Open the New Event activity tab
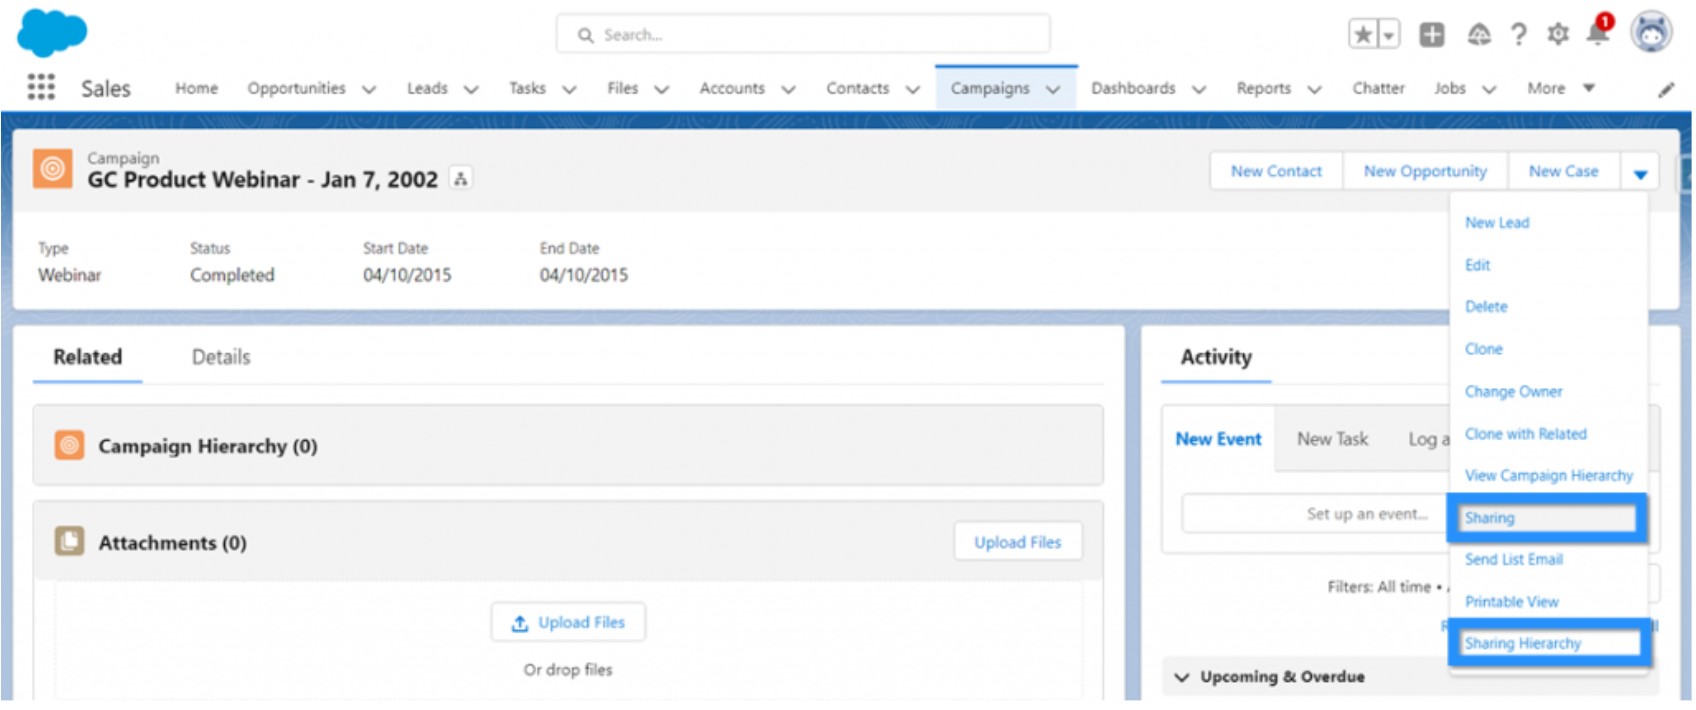Screen dimensions: 1696x710 (1218, 439)
